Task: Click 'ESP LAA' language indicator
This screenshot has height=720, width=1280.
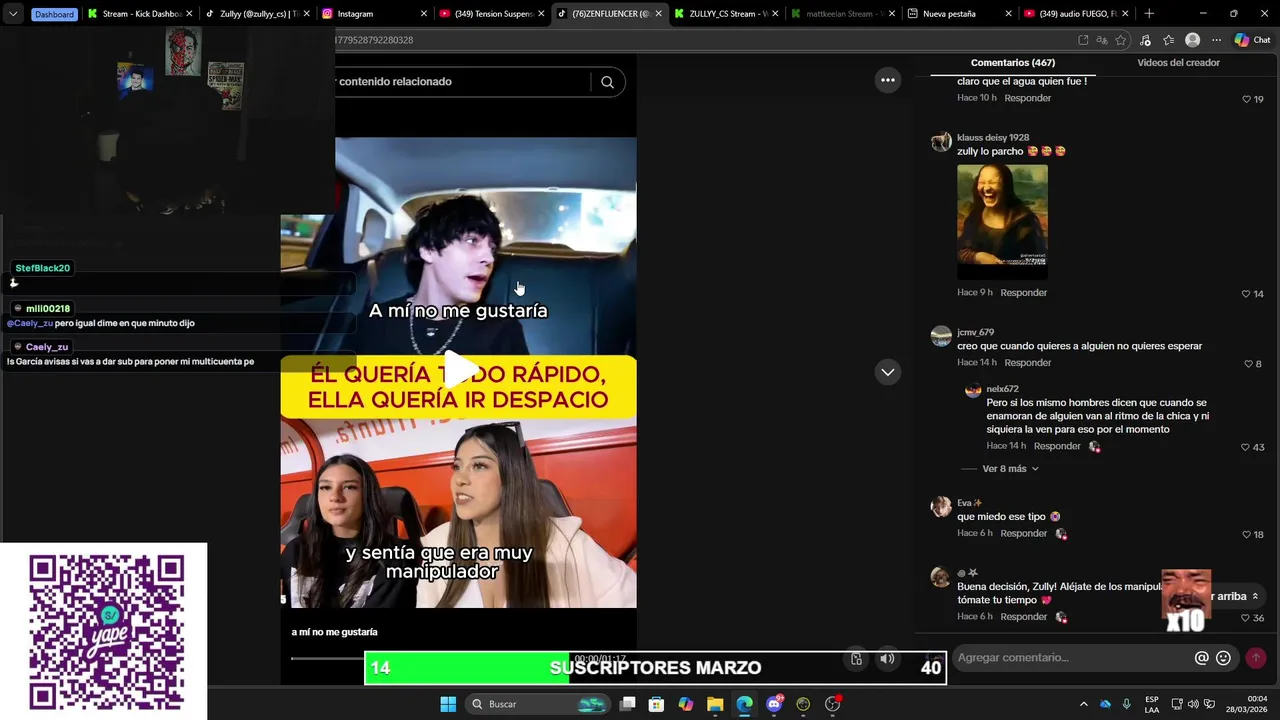Action: pyautogui.click(x=1152, y=704)
